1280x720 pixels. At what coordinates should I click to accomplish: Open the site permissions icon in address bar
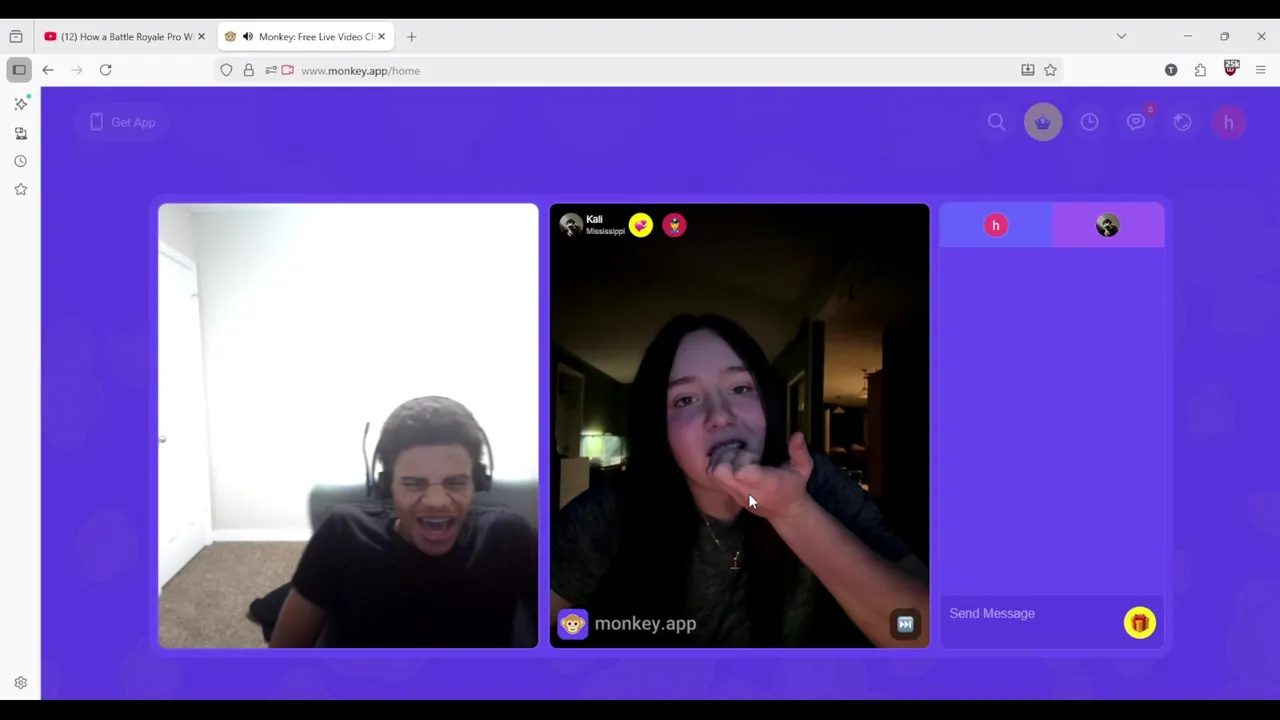(x=270, y=70)
